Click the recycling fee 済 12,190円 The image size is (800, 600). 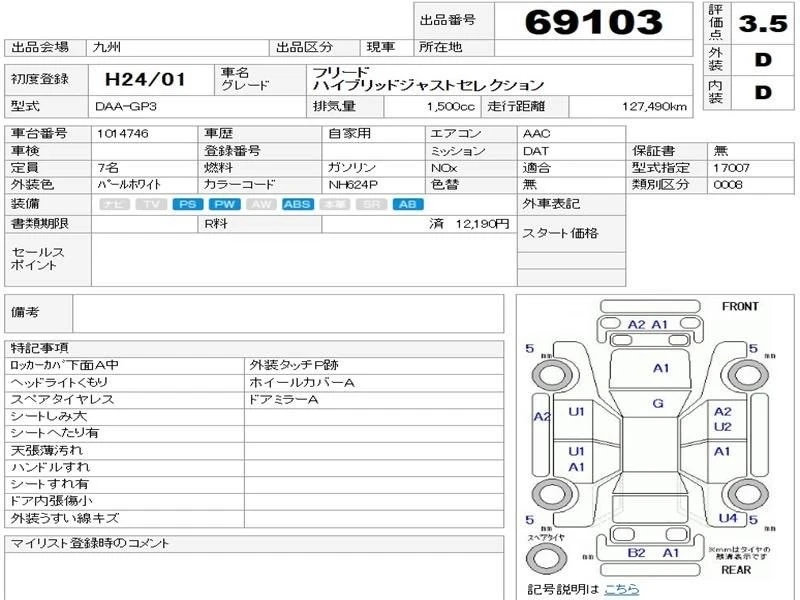coord(469,224)
